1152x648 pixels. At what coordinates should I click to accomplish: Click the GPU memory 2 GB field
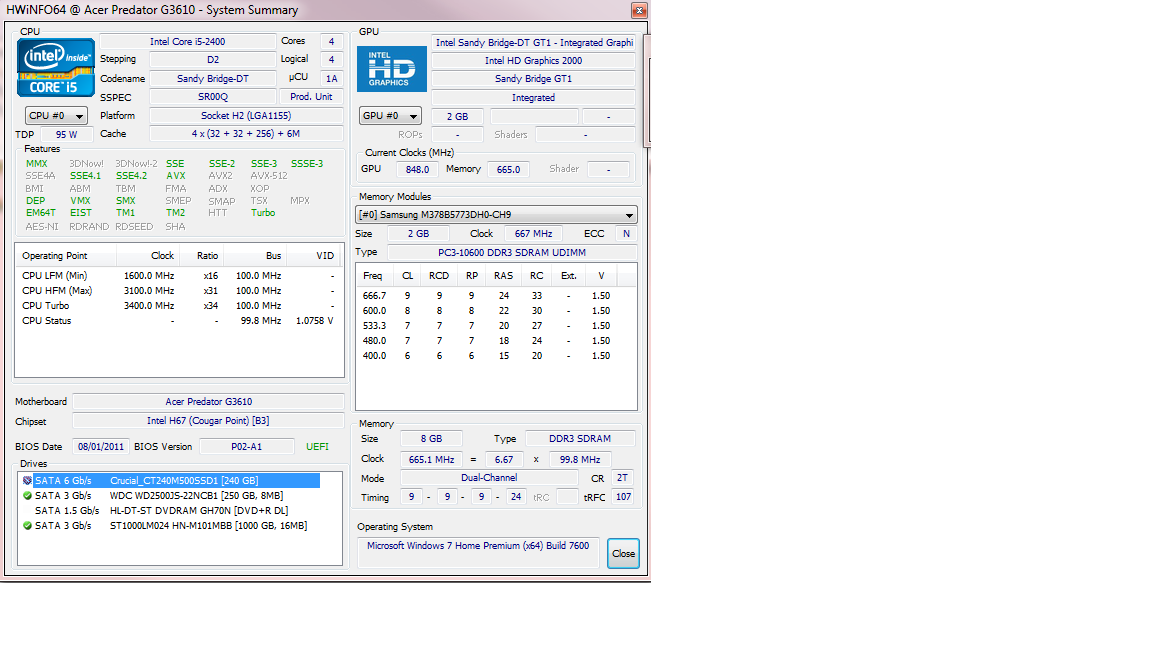[x=457, y=116]
